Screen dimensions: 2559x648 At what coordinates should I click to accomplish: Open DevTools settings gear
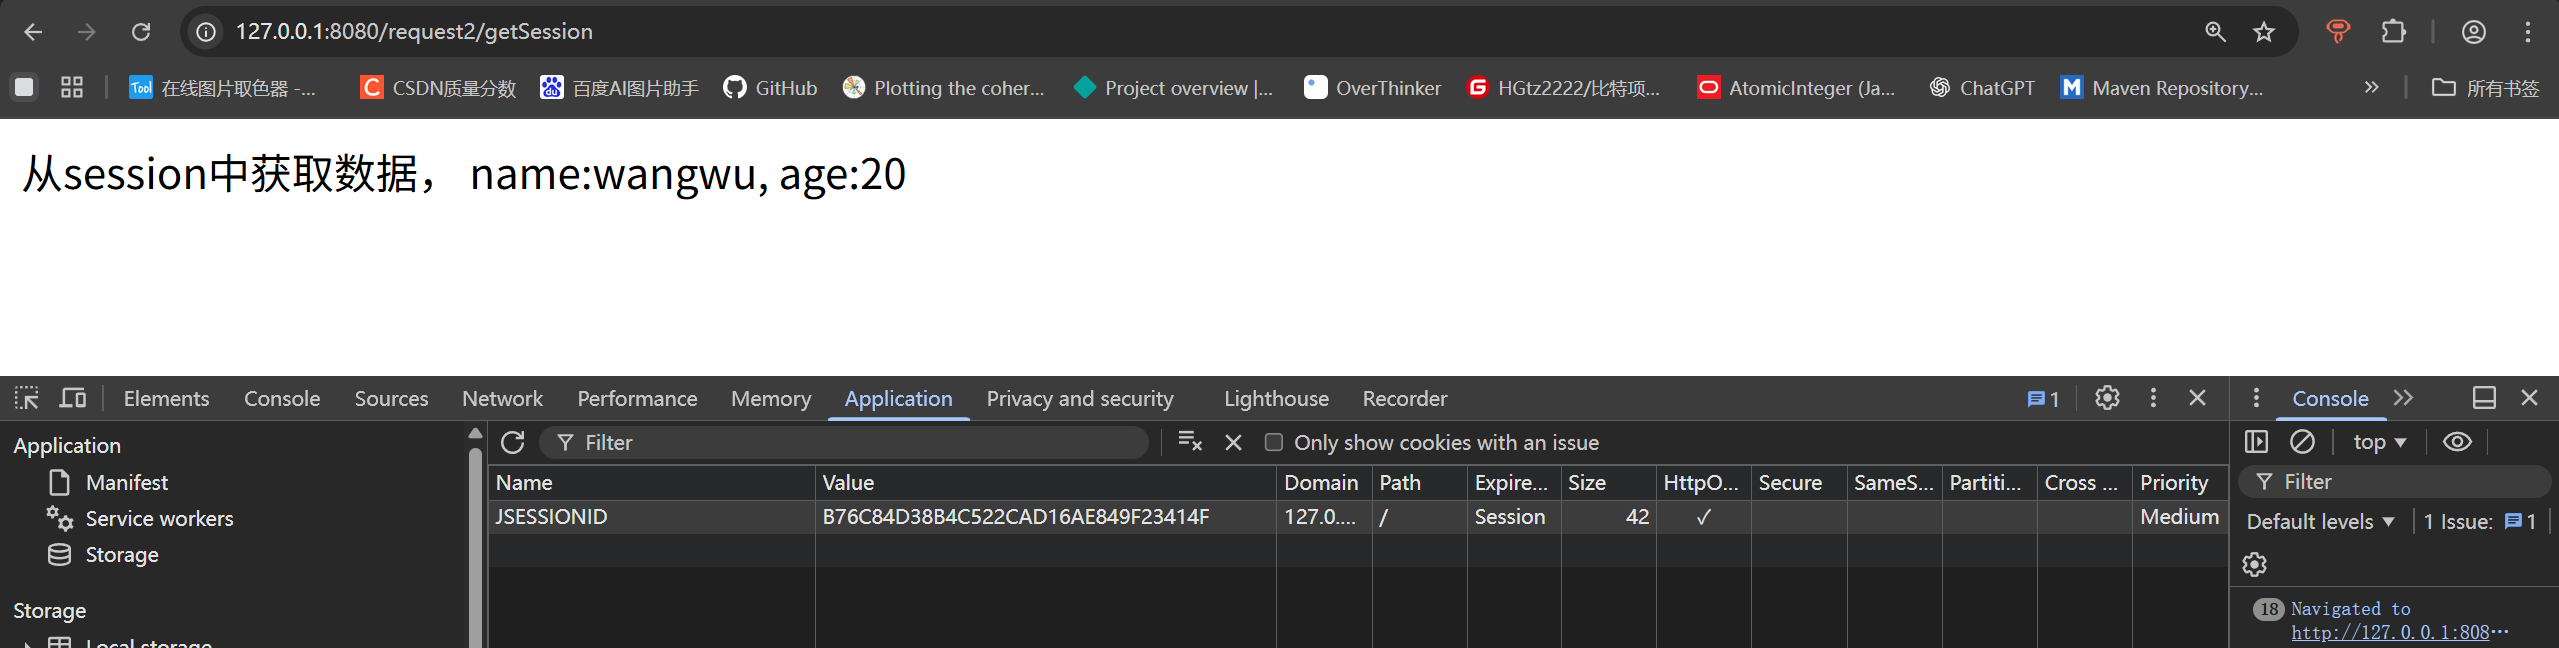click(2107, 398)
